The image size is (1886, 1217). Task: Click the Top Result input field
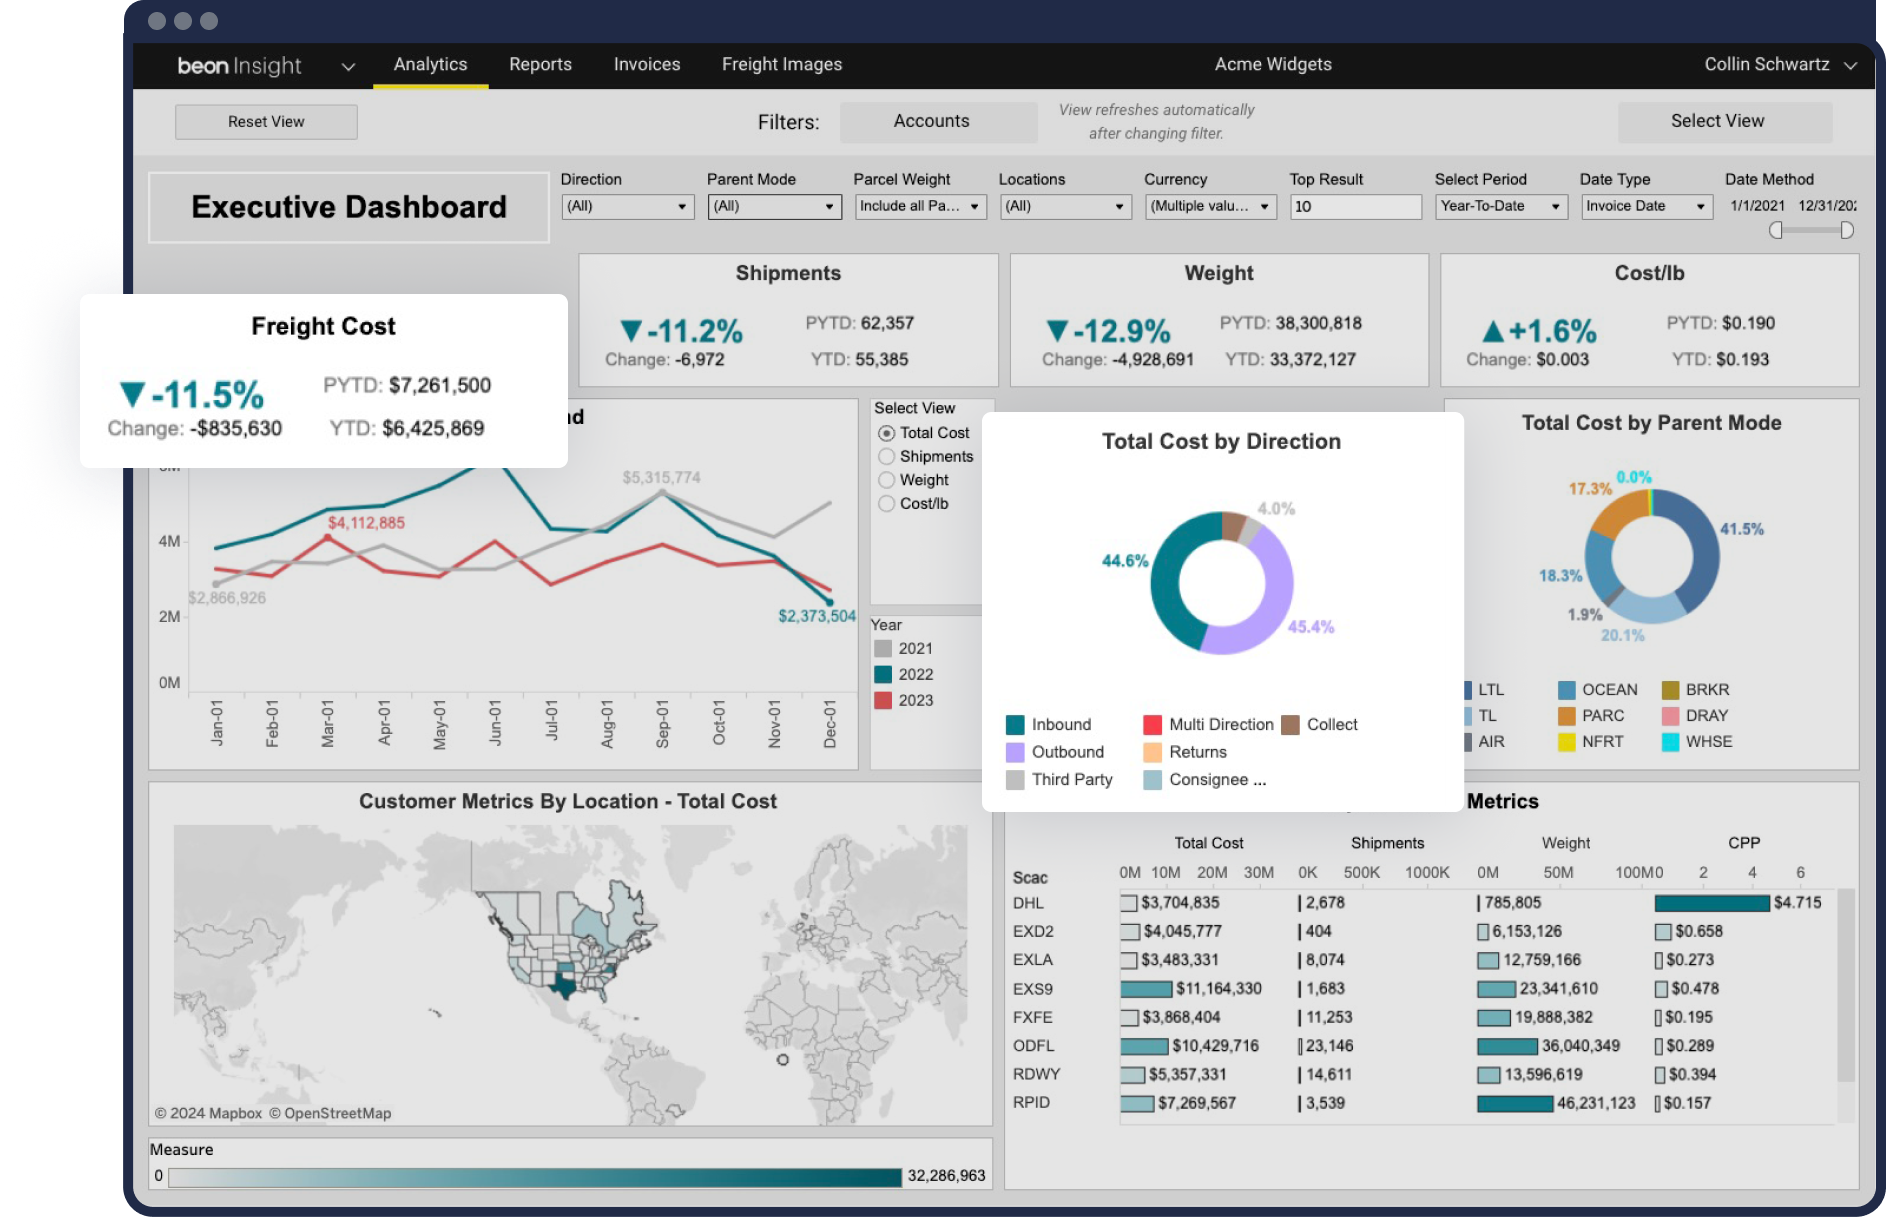click(1355, 207)
